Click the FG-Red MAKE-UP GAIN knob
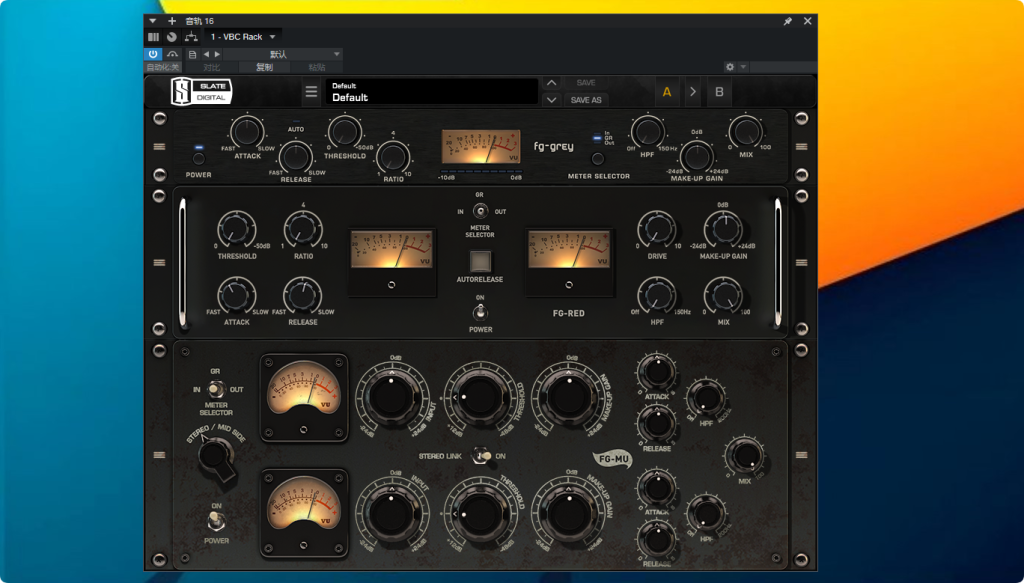 coord(723,229)
